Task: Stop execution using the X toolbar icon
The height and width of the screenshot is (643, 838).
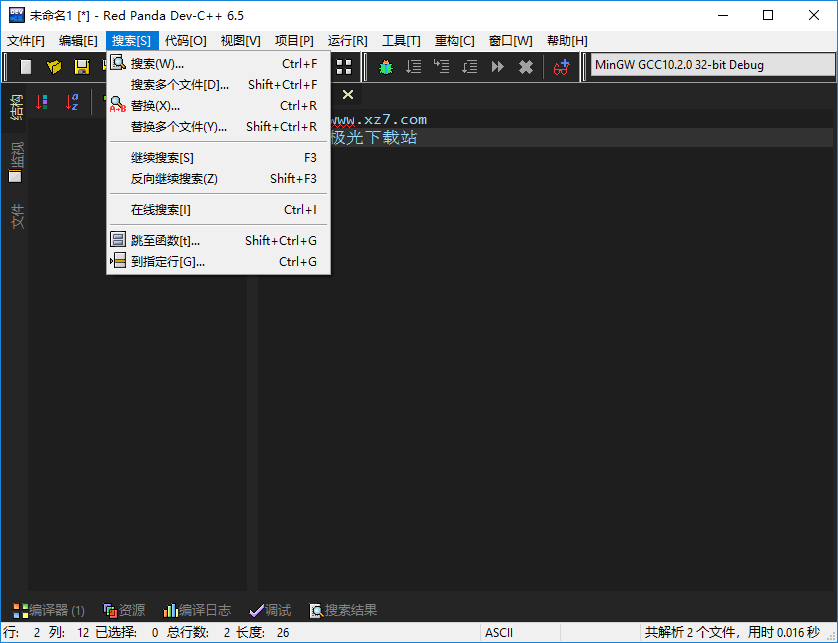Action: 528,67
